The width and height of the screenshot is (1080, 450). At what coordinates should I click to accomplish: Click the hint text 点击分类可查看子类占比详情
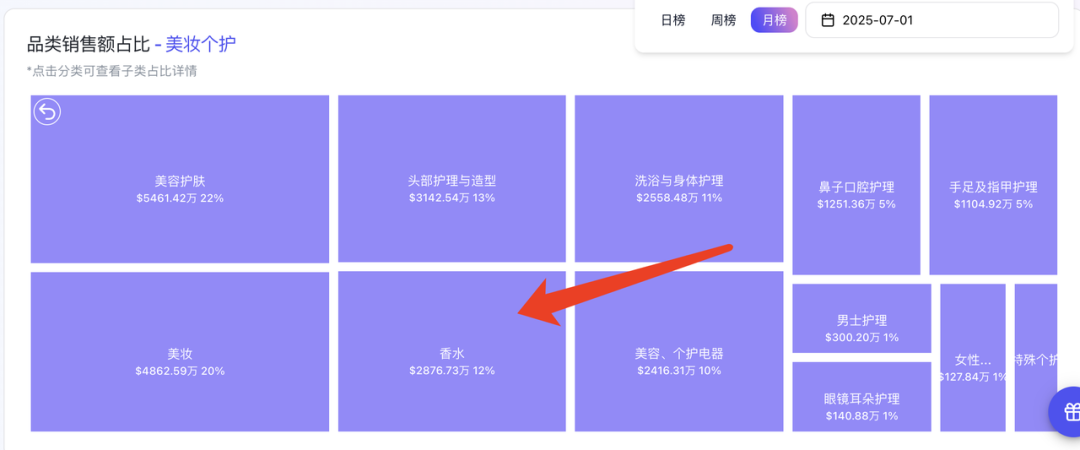tap(112, 70)
